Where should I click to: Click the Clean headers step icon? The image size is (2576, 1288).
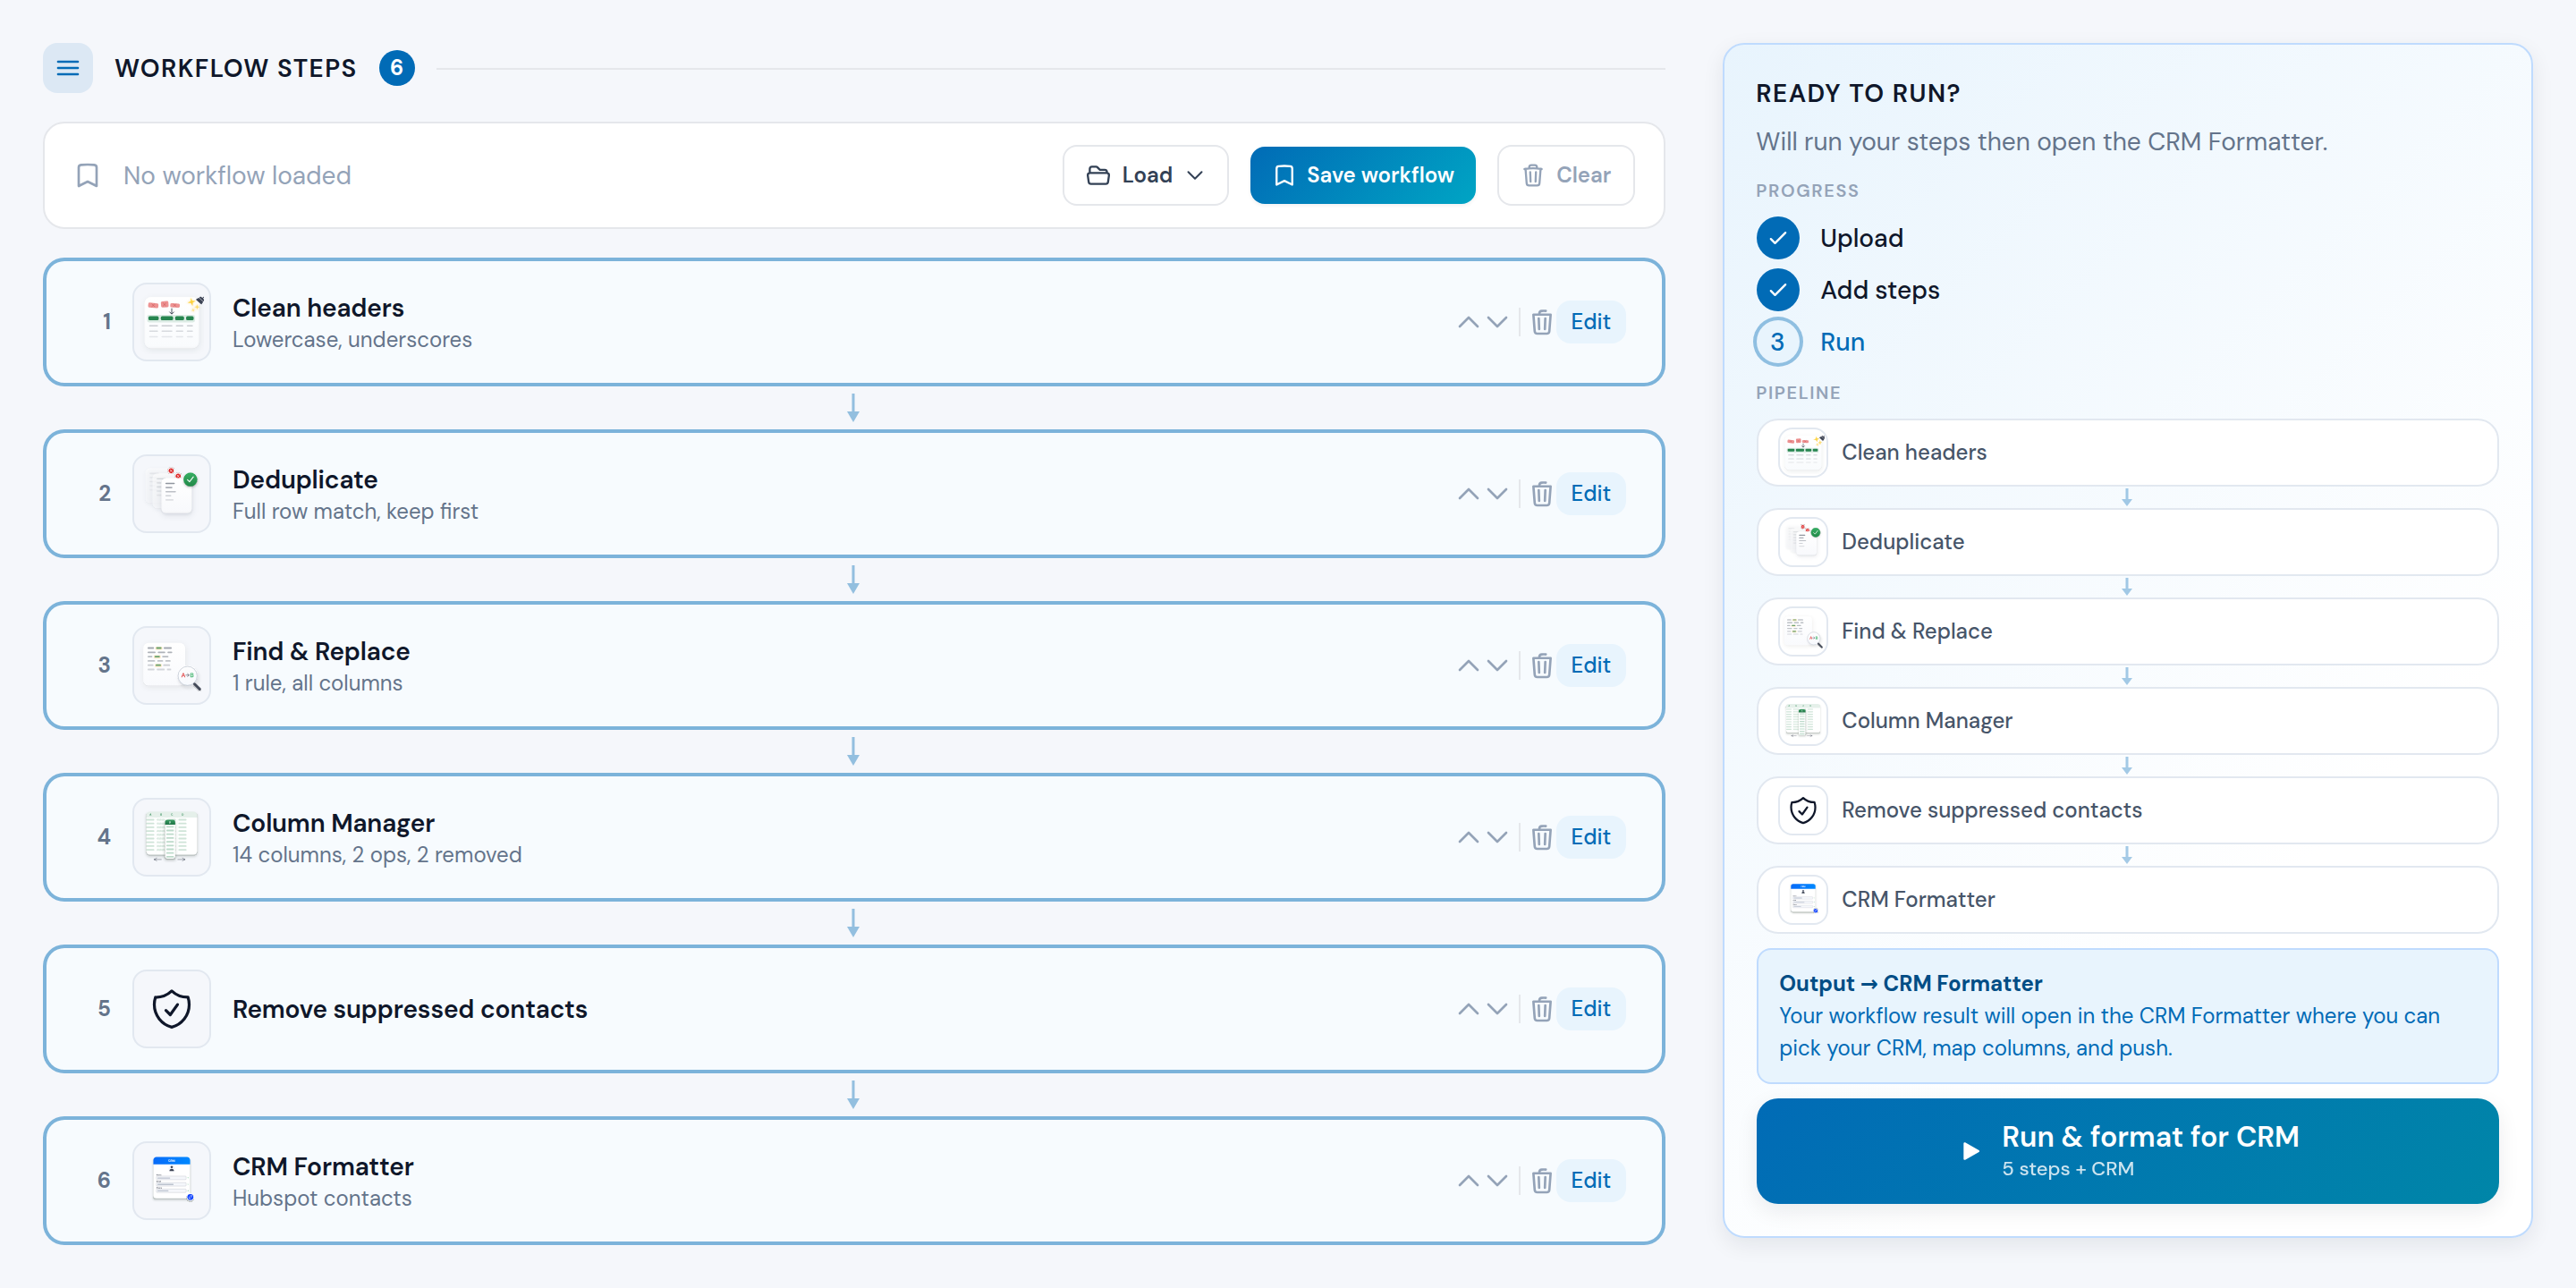tap(171, 321)
